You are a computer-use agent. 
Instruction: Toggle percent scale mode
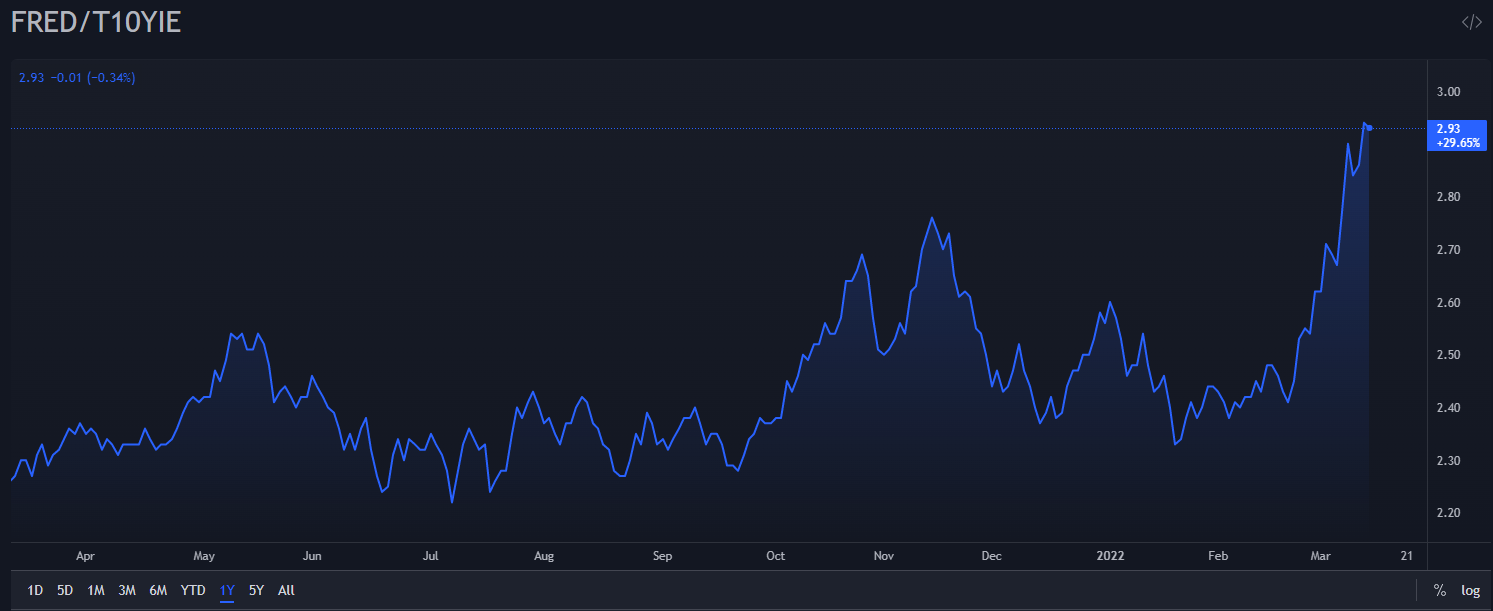click(x=1440, y=590)
